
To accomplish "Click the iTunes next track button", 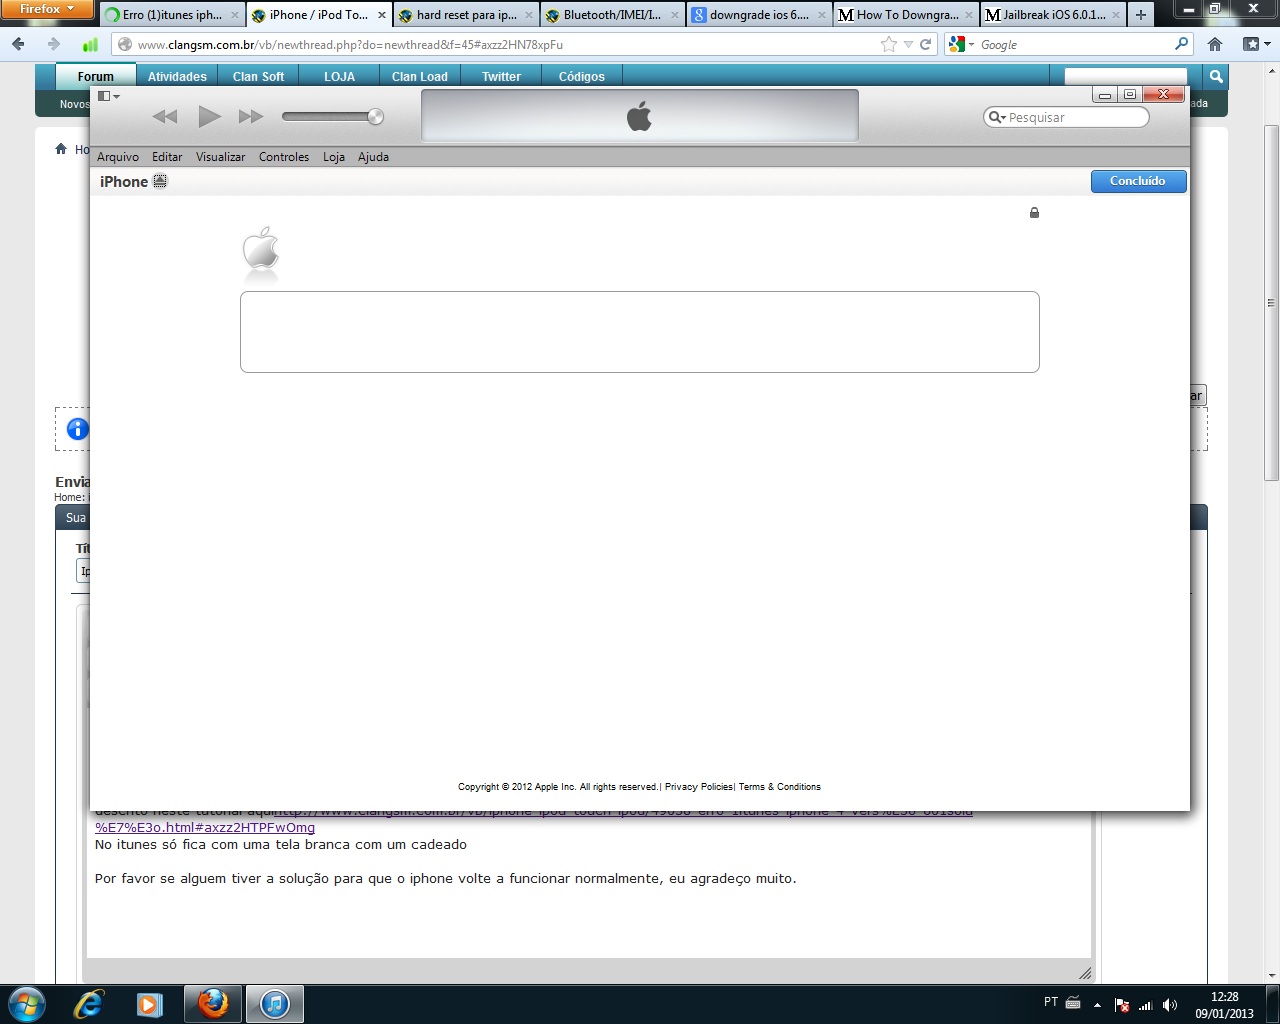I will click(251, 117).
